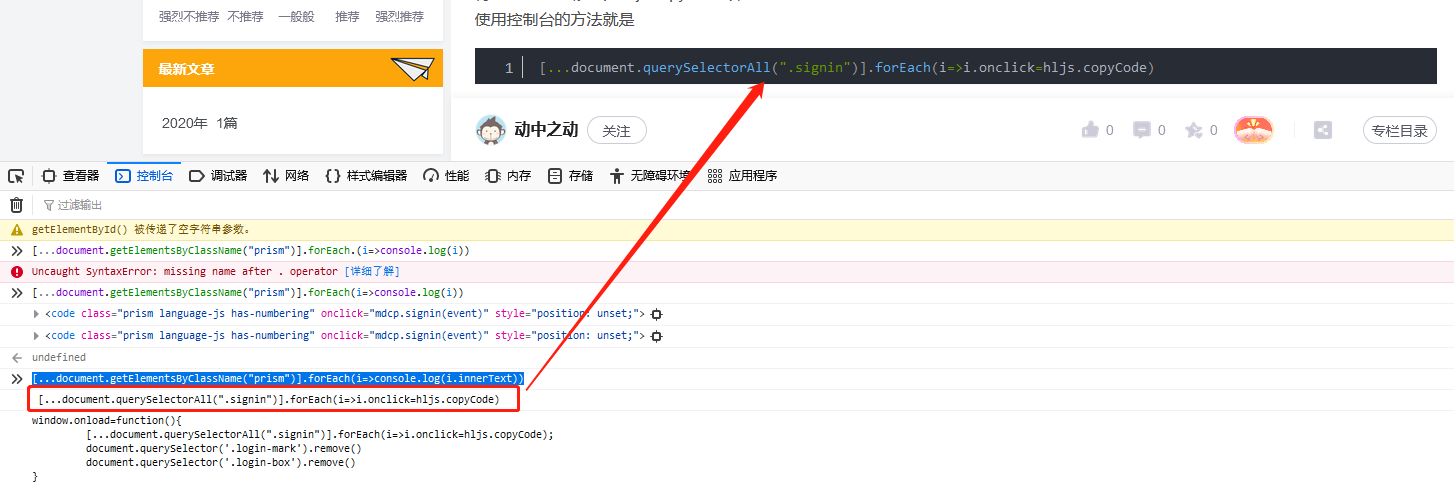Image resolution: width=1454 pixels, height=486 pixels.
Task: Click the window.onload=function(){ output line
Action: [x=107, y=421]
